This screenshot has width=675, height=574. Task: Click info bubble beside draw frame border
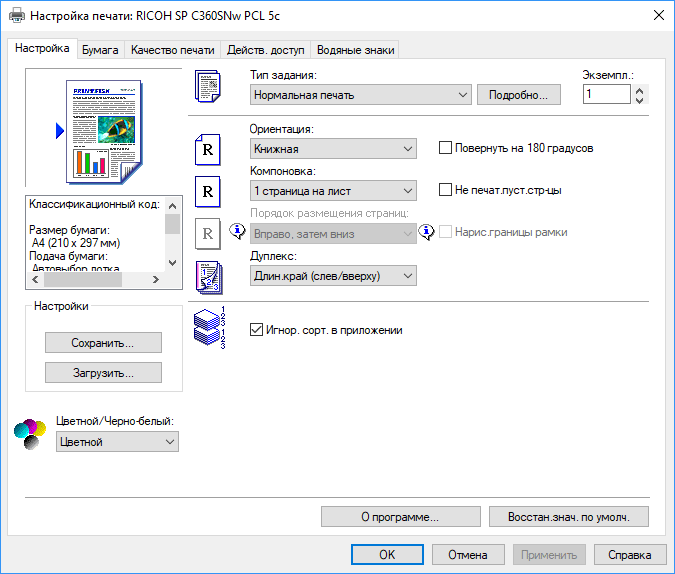coord(426,232)
